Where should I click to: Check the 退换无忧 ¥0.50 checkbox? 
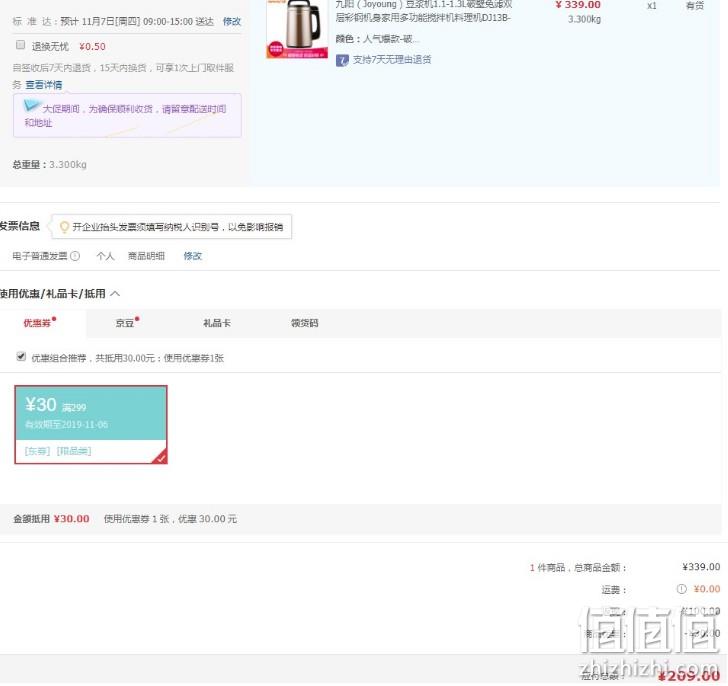[20, 45]
